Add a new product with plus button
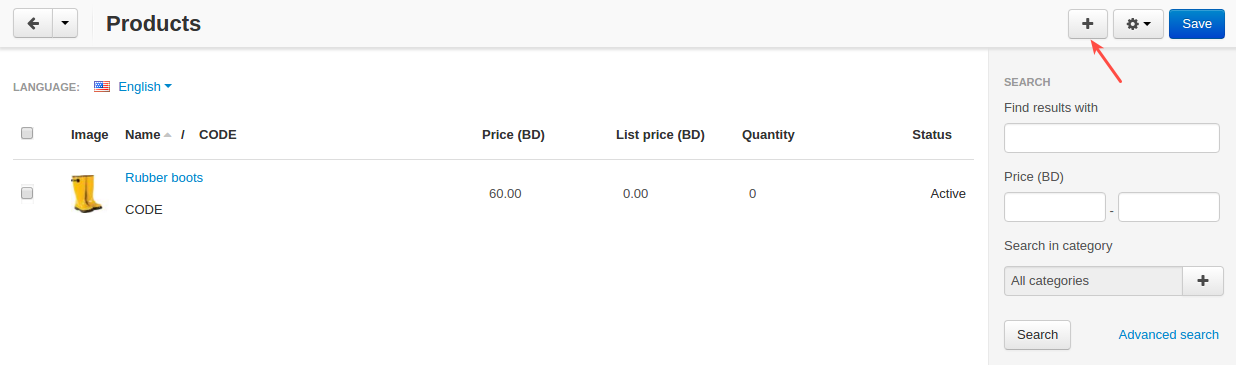Image resolution: width=1236 pixels, height=365 pixels. coord(1088,24)
